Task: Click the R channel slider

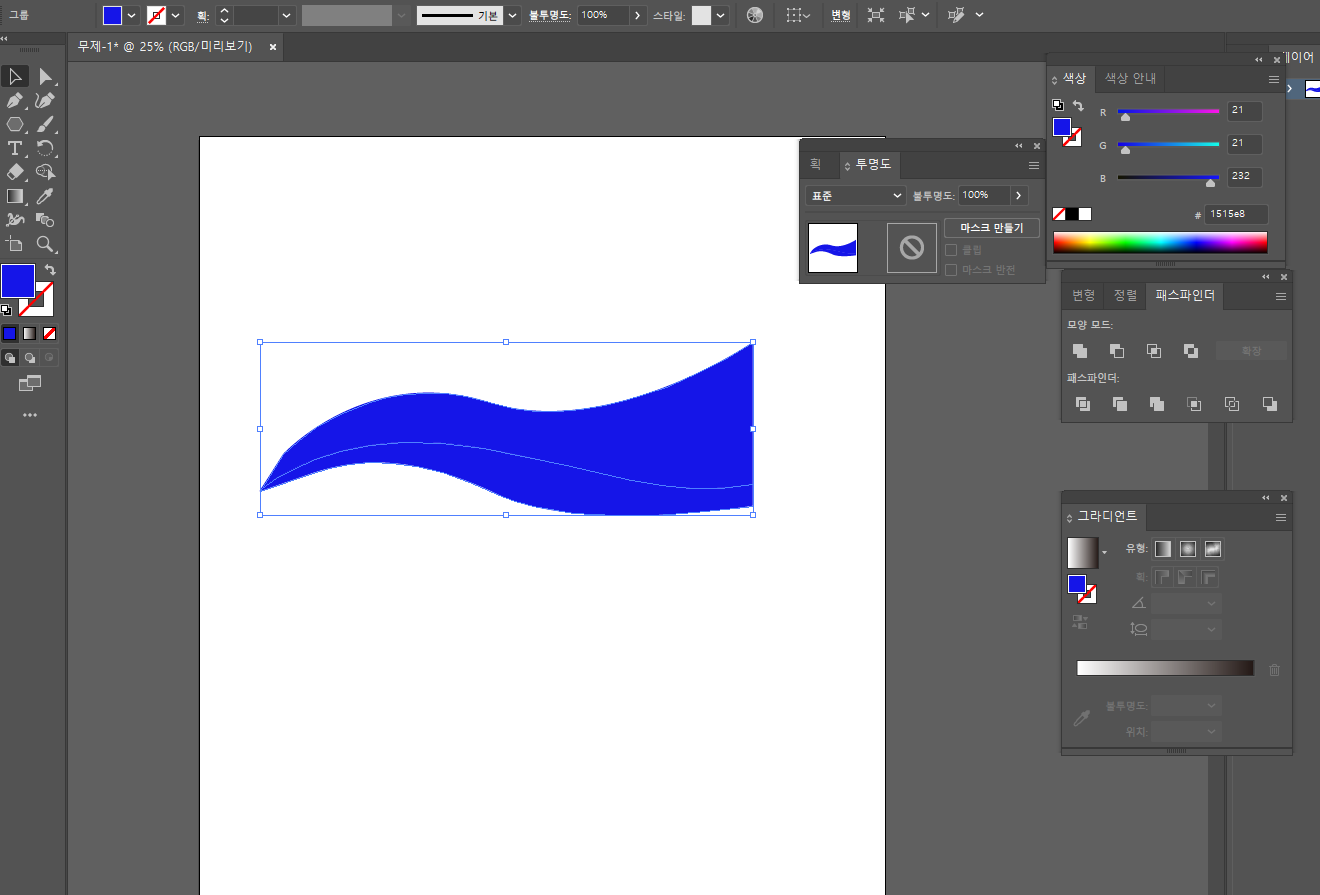Action: point(1168,112)
